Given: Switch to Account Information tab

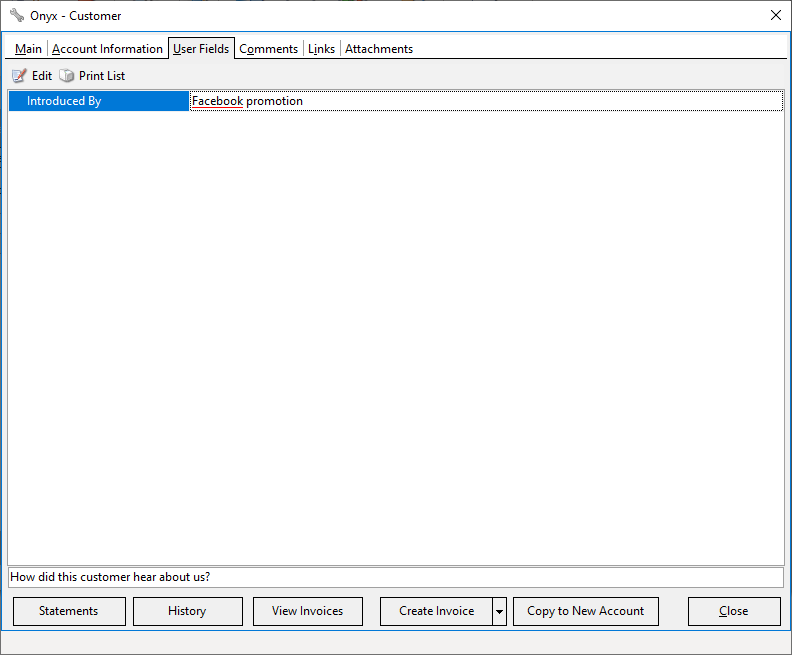Looking at the screenshot, I should pos(107,49).
